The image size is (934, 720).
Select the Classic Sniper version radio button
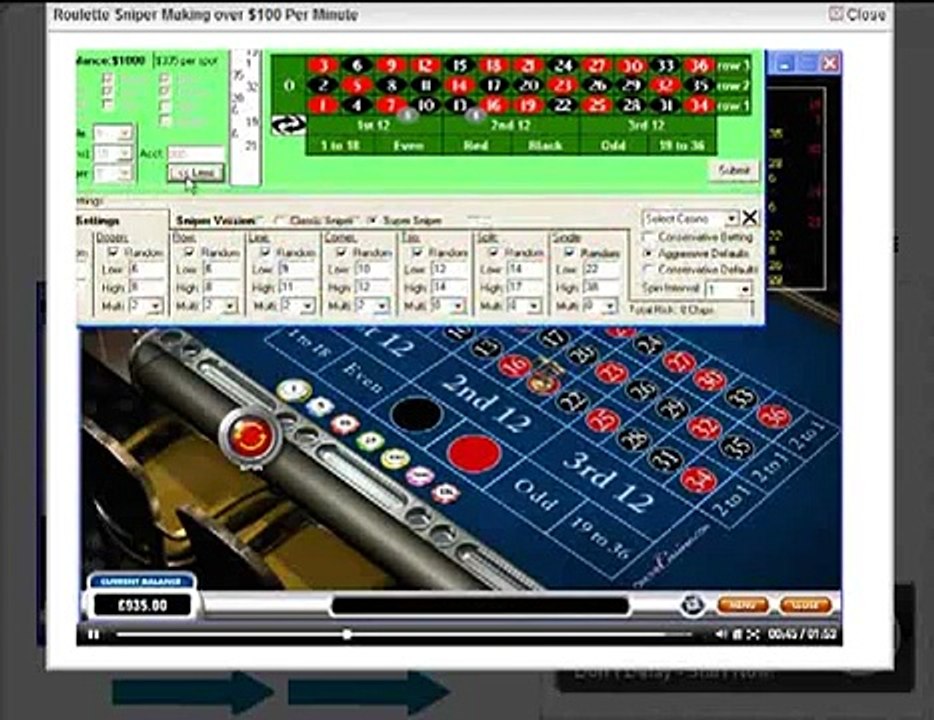[x=278, y=220]
